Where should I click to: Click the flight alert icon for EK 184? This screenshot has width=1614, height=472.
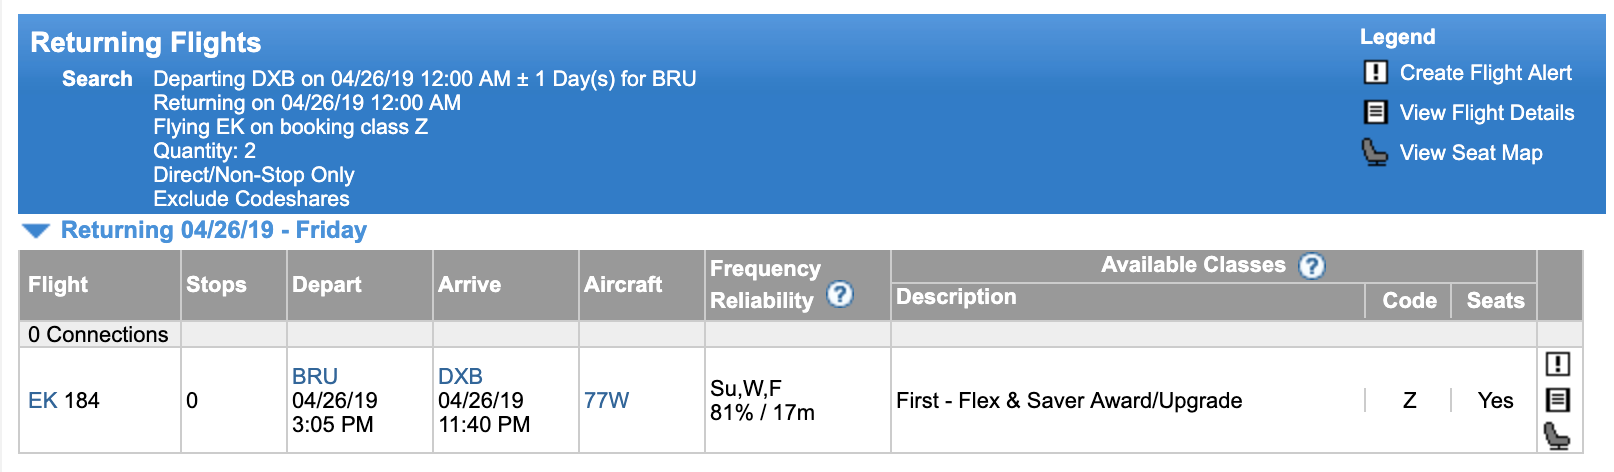click(x=1557, y=364)
